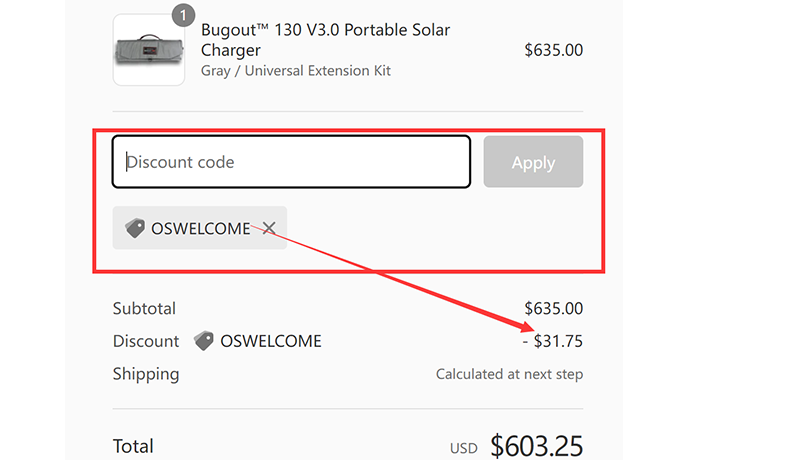800x460 pixels.
Task: Select the Bugout 130 V3.0 product title
Action: pos(325,40)
